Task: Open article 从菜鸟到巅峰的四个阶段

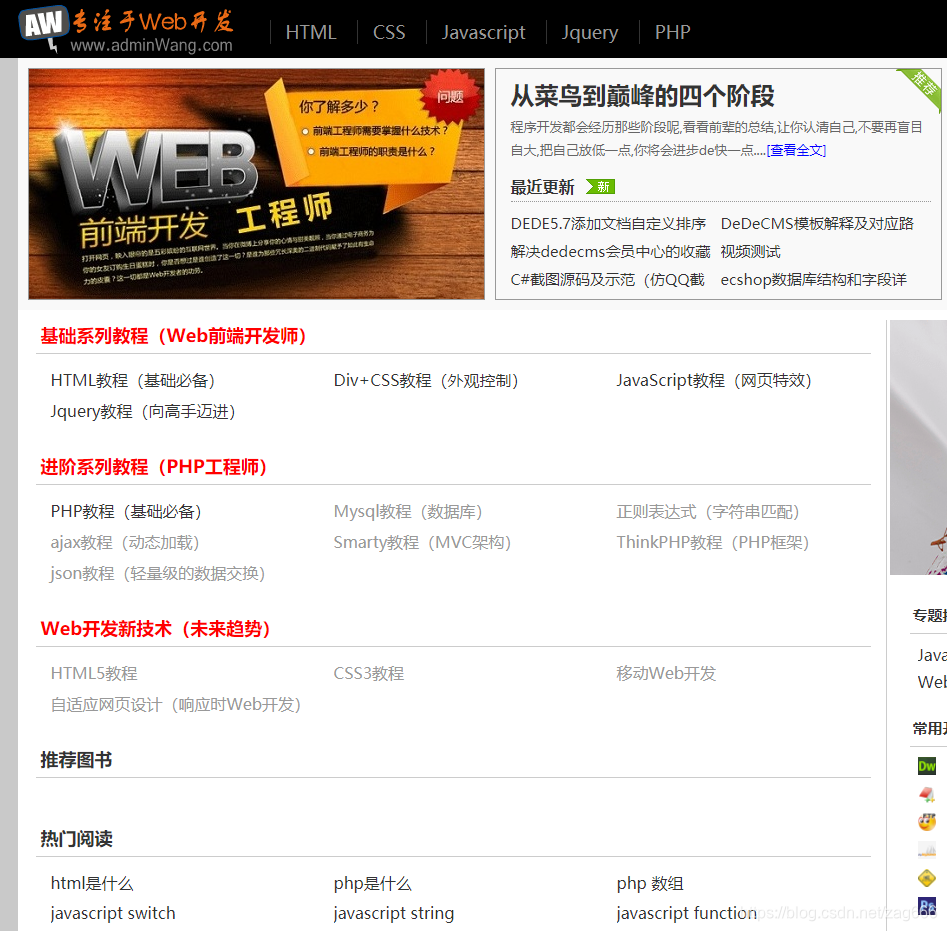Action: (x=642, y=96)
